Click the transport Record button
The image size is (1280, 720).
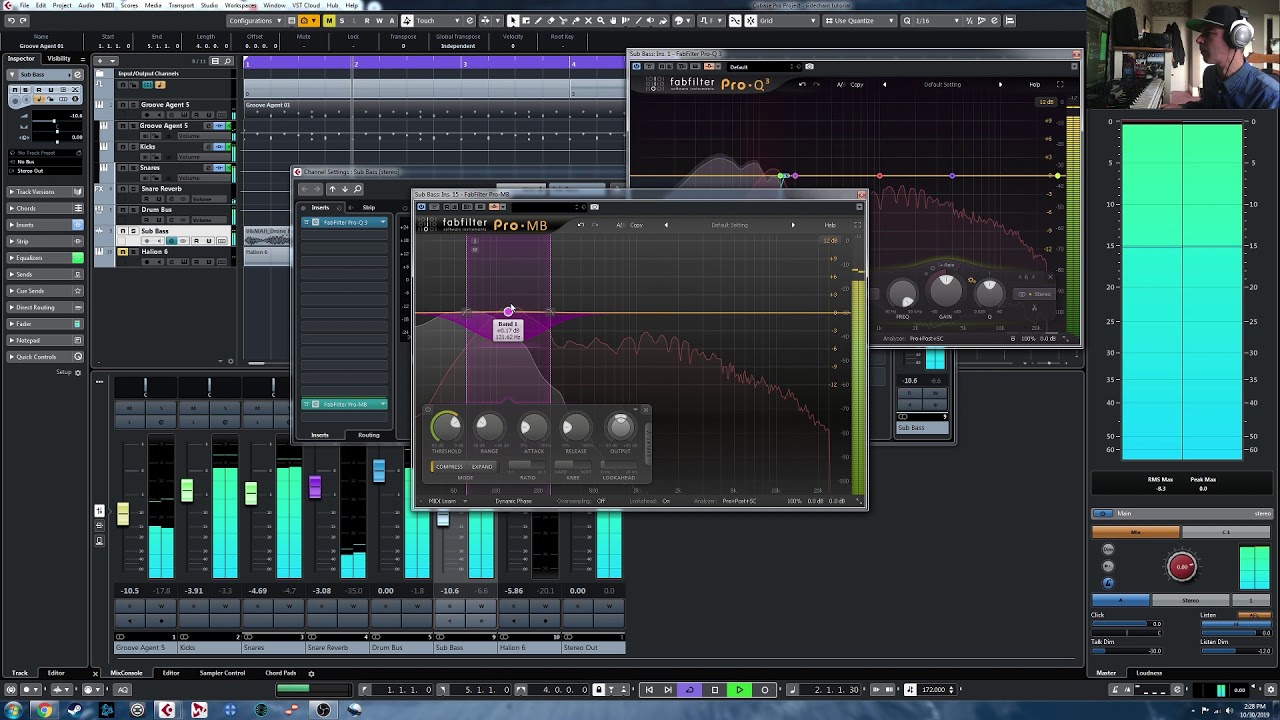tap(765, 689)
